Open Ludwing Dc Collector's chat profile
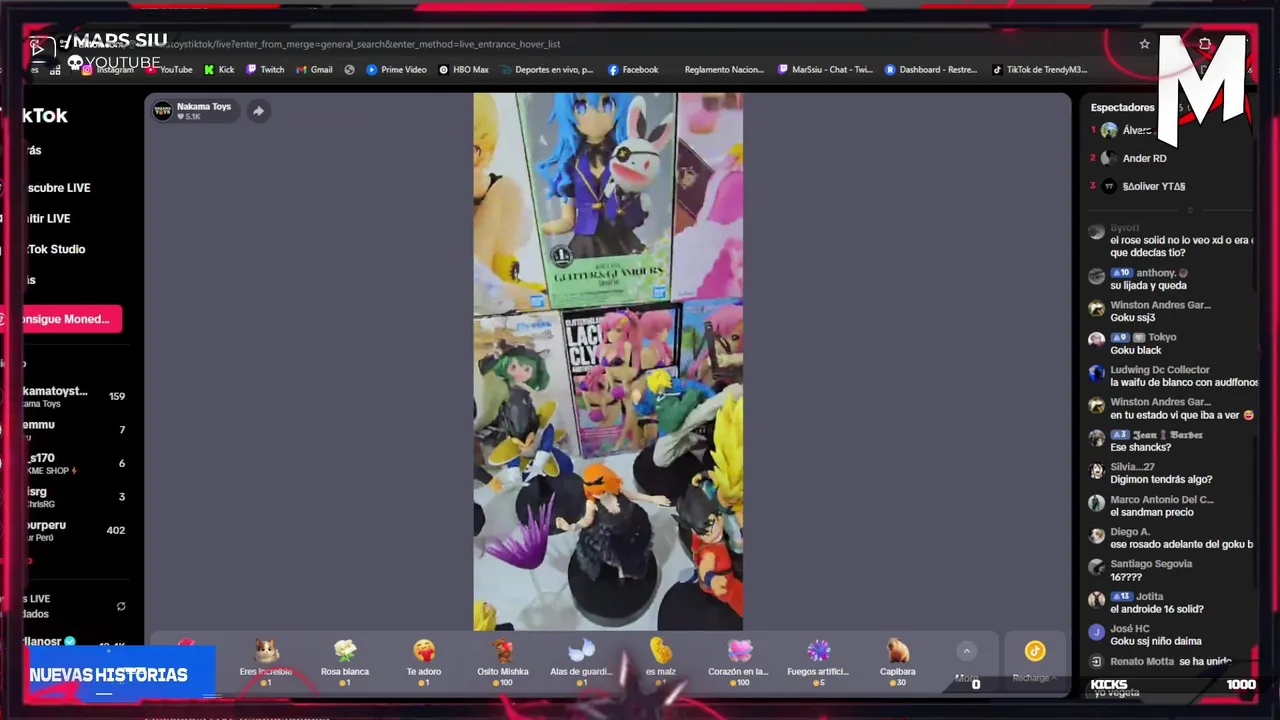The image size is (1280, 720). click(x=1160, y=370)
